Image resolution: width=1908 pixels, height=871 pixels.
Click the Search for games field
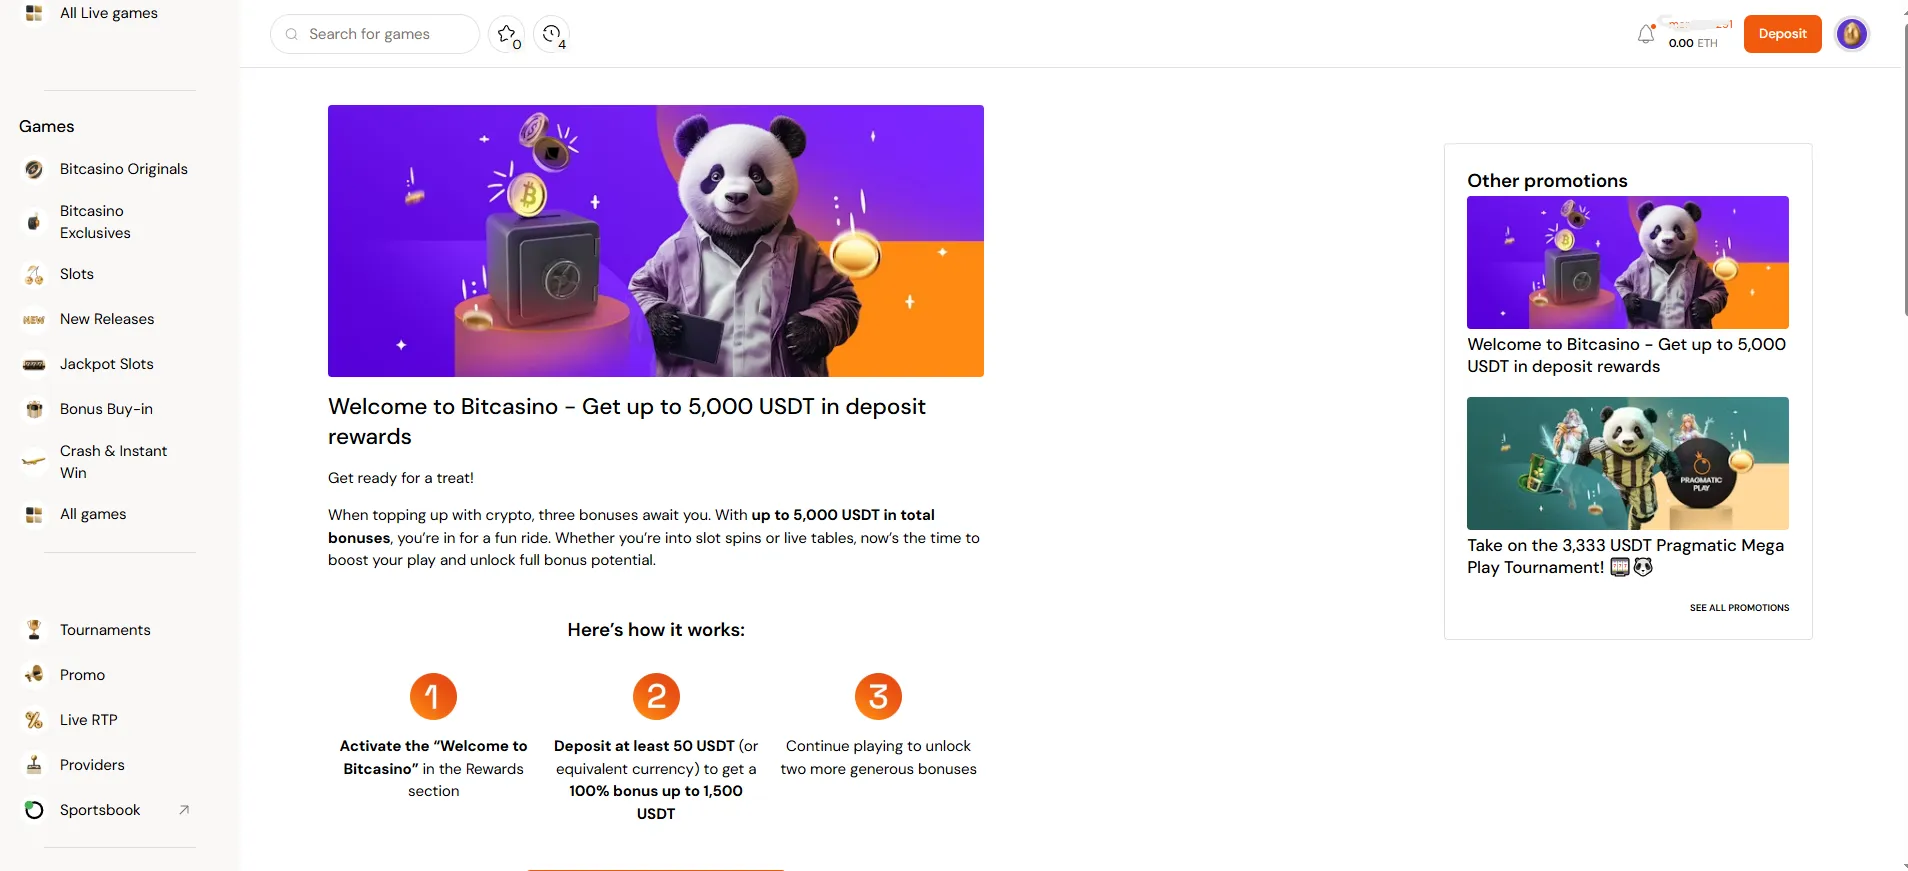[375, 34]
